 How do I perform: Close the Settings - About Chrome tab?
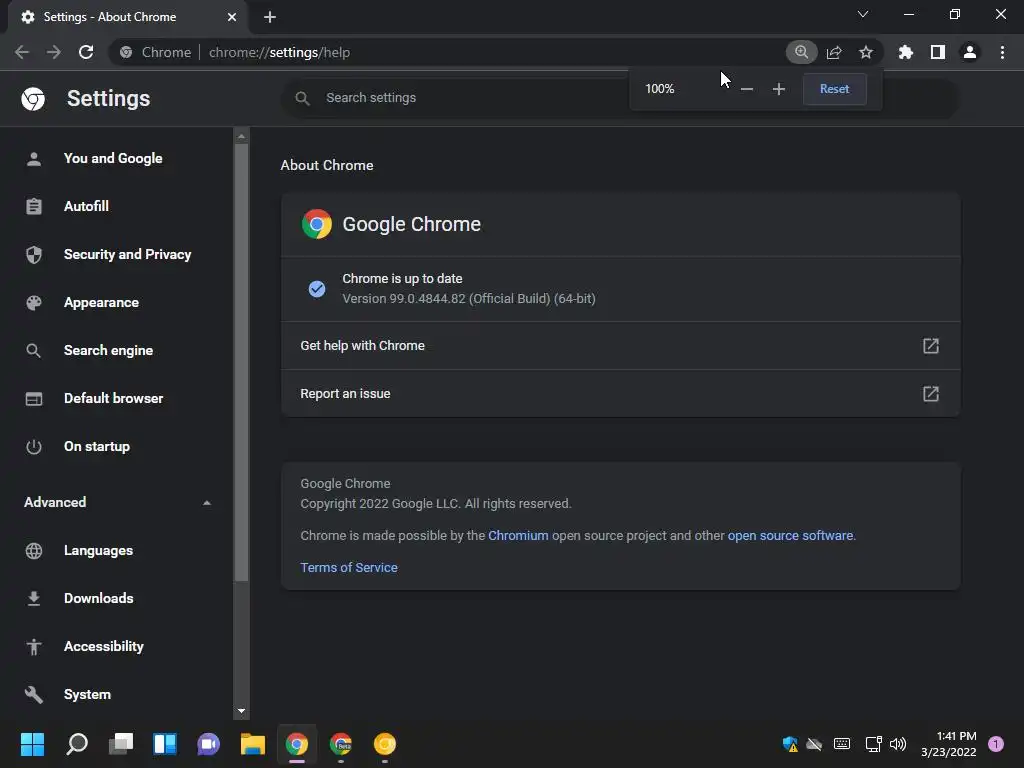[232, 17]
